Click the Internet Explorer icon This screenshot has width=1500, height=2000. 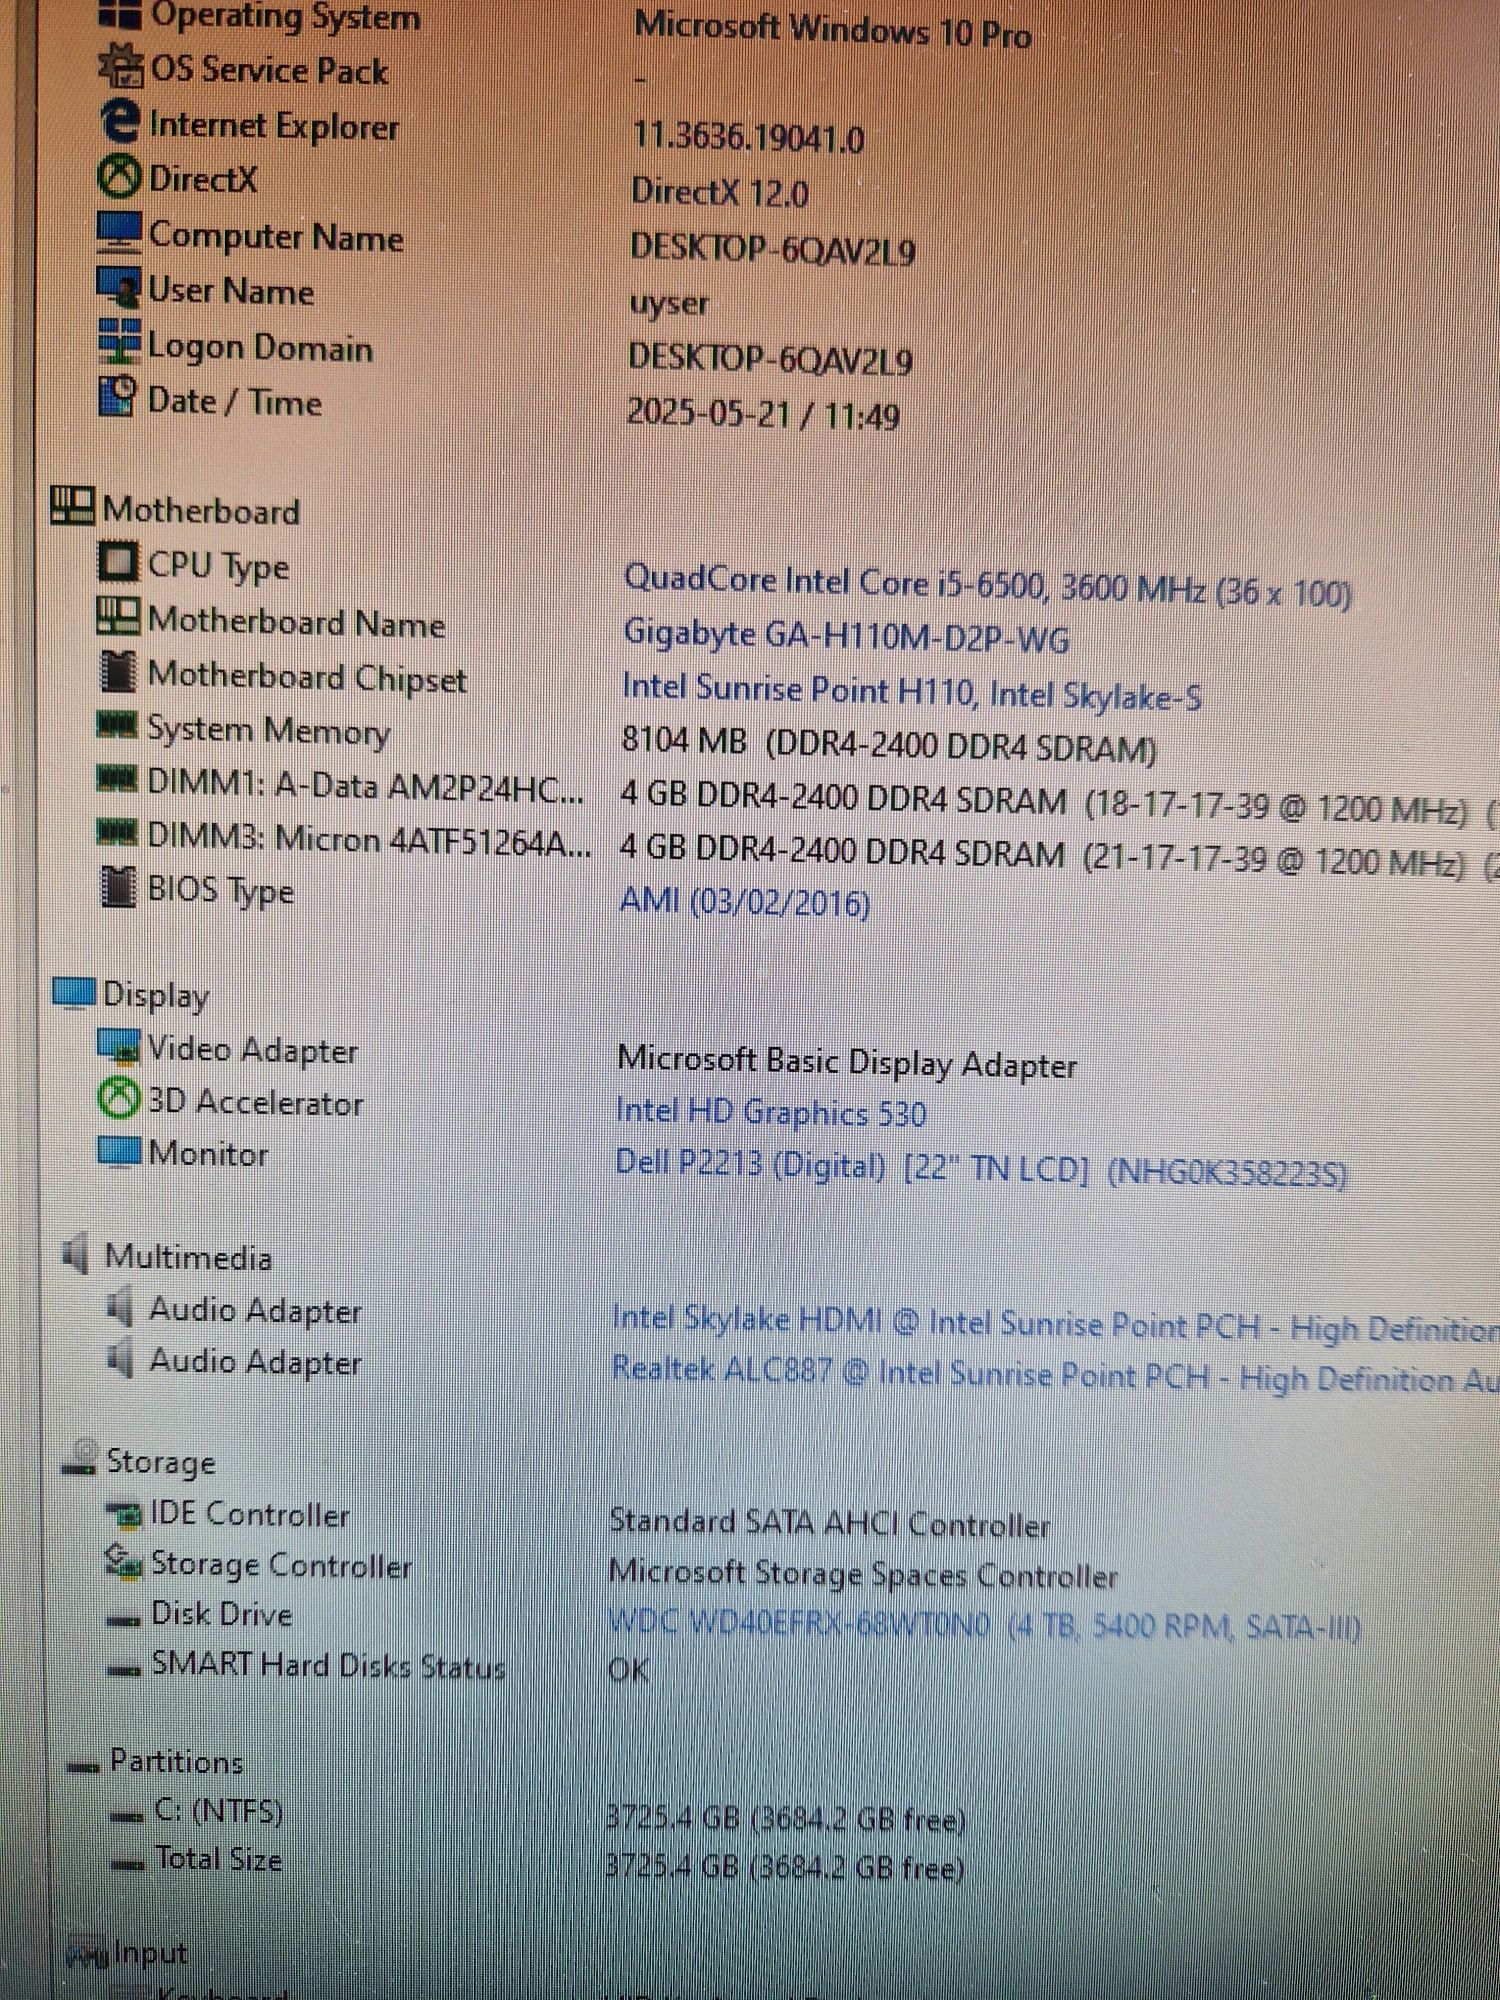click(121, 122)
